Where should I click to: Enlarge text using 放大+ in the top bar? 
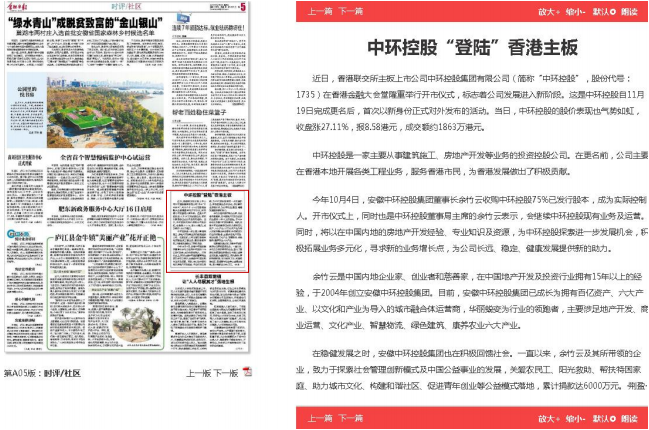(549, 12)
